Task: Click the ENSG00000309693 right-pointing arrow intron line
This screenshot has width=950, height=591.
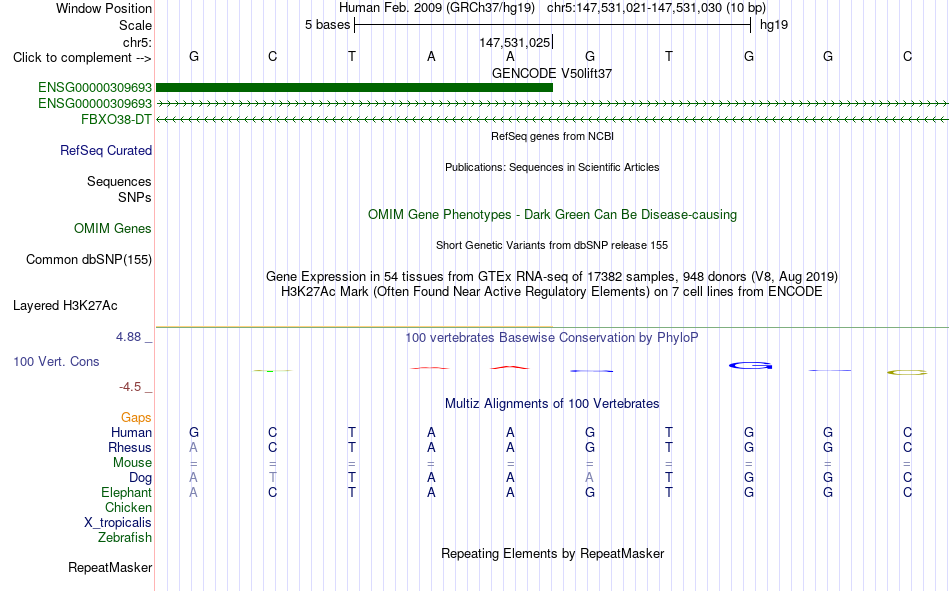Action: pyautogui.click(x=552, y=104)
